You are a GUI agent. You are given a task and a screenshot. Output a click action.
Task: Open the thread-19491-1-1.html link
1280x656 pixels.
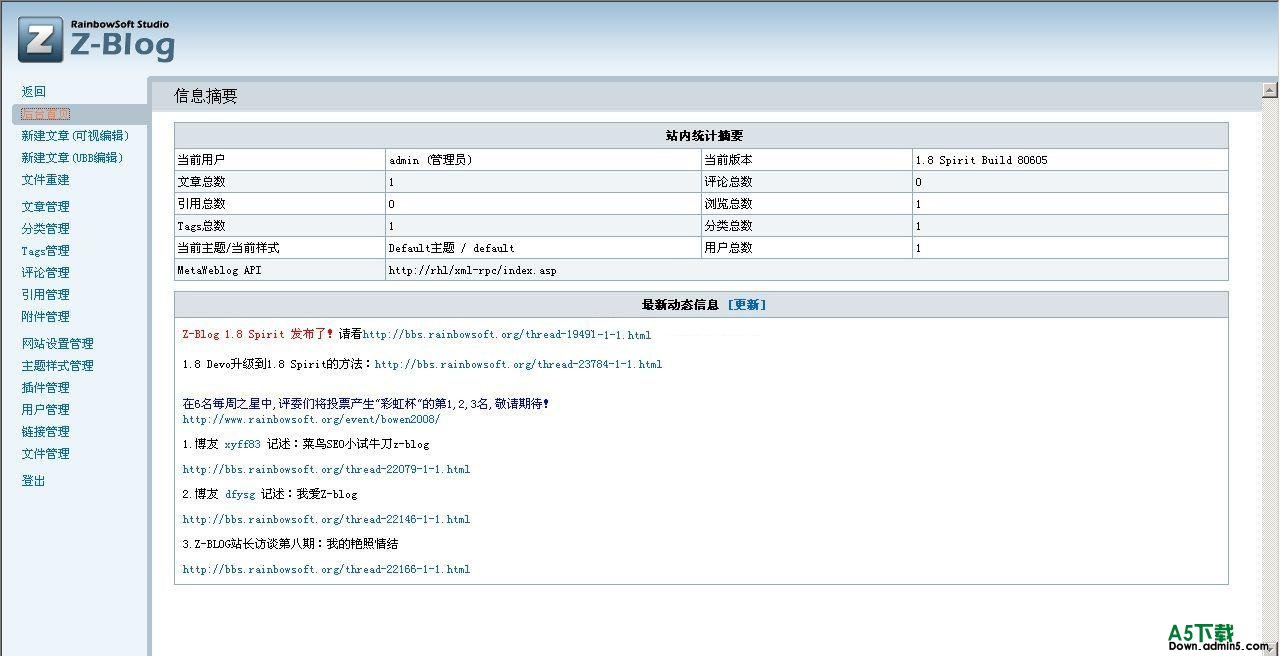[507, 335]
